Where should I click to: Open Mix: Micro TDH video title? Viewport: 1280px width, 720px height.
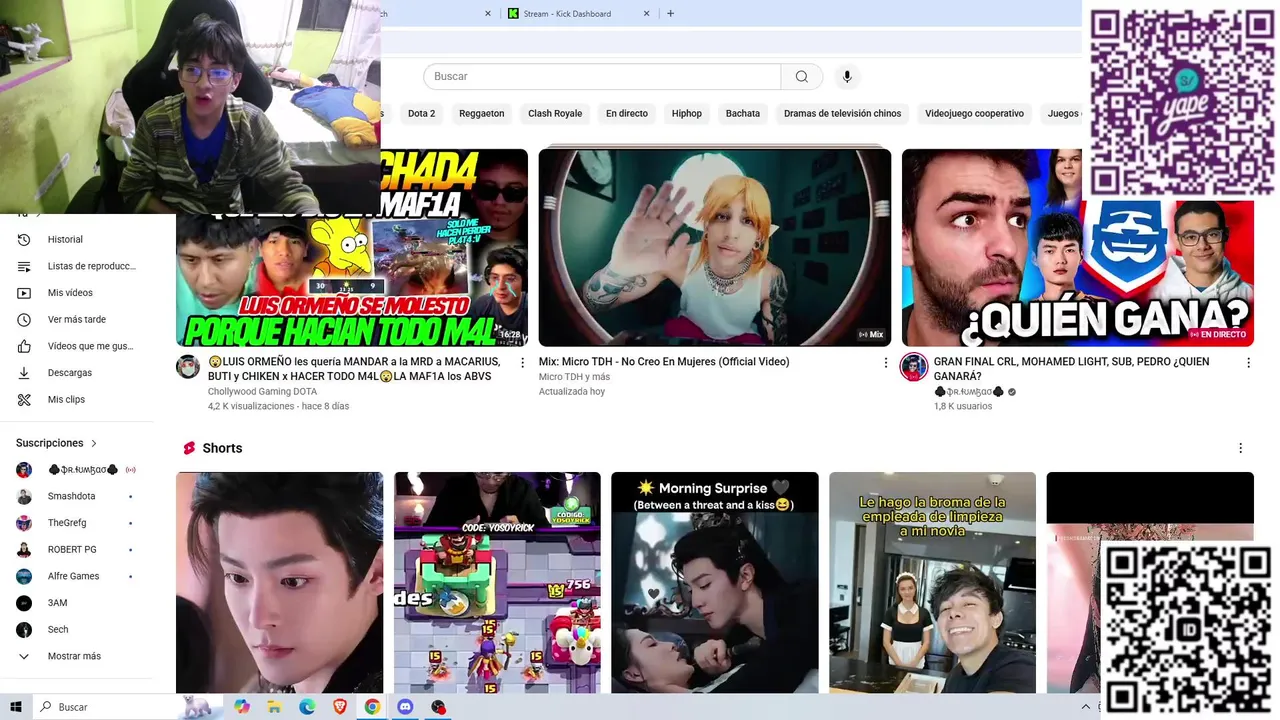pos(664,362)
